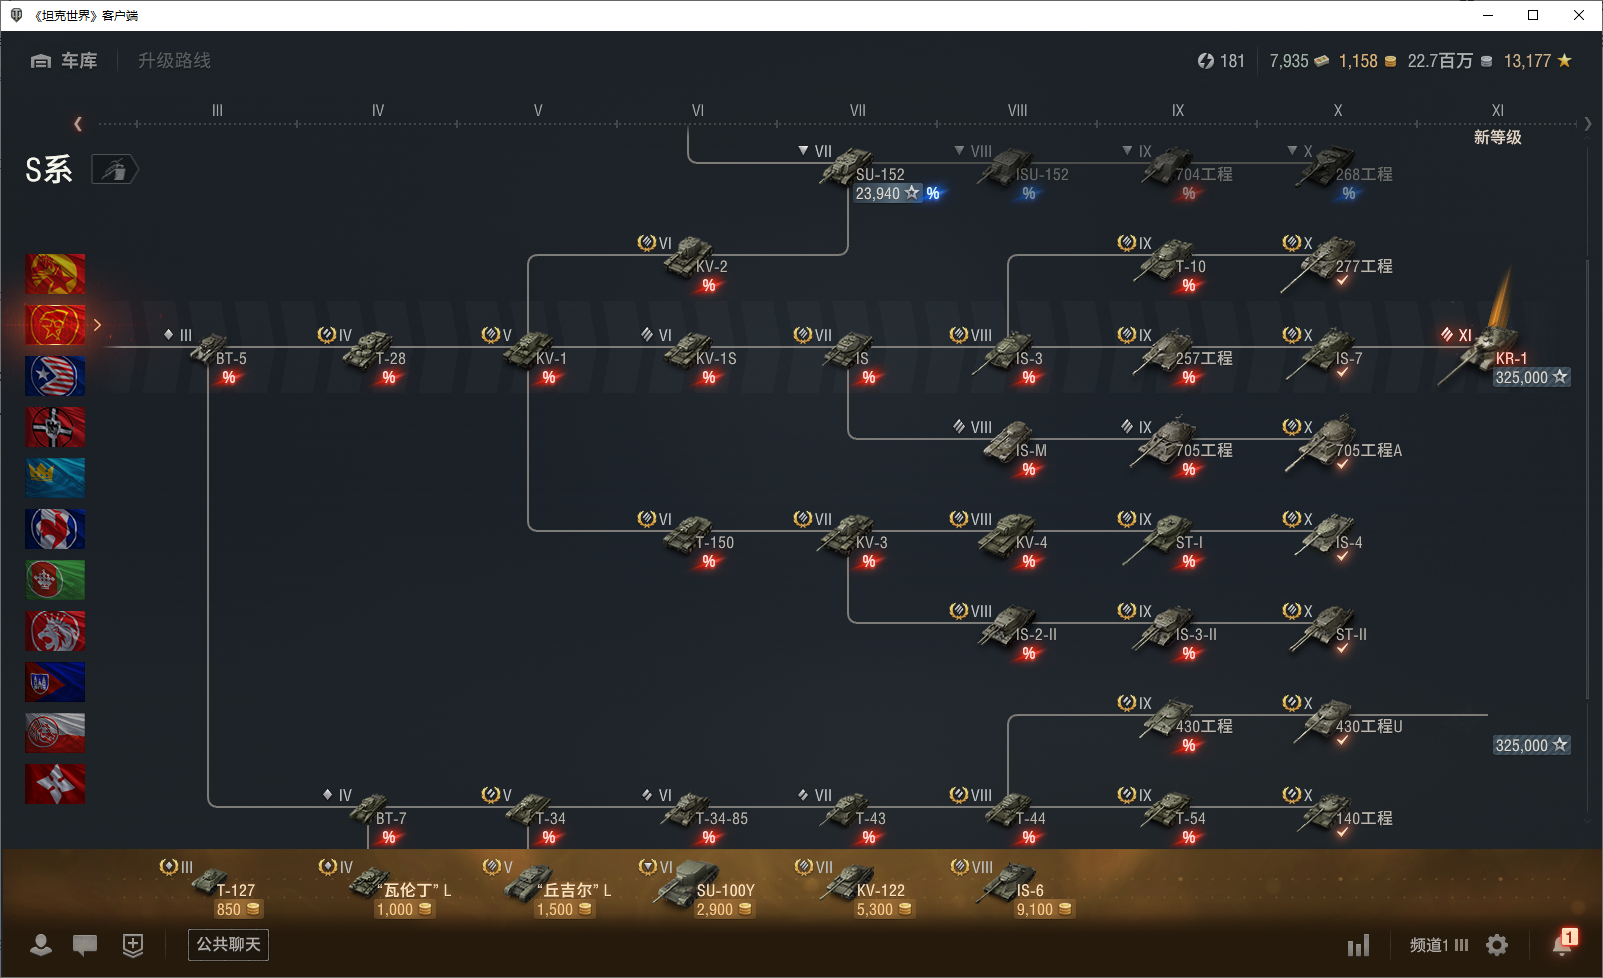Click the 705工程A tank label
The height and width of the screenshot is (978, 1603).
point(1369,451)
